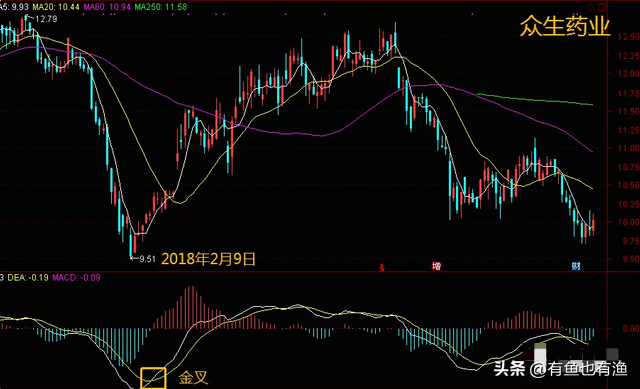Click the 12.79 high price label

point(46,19)
